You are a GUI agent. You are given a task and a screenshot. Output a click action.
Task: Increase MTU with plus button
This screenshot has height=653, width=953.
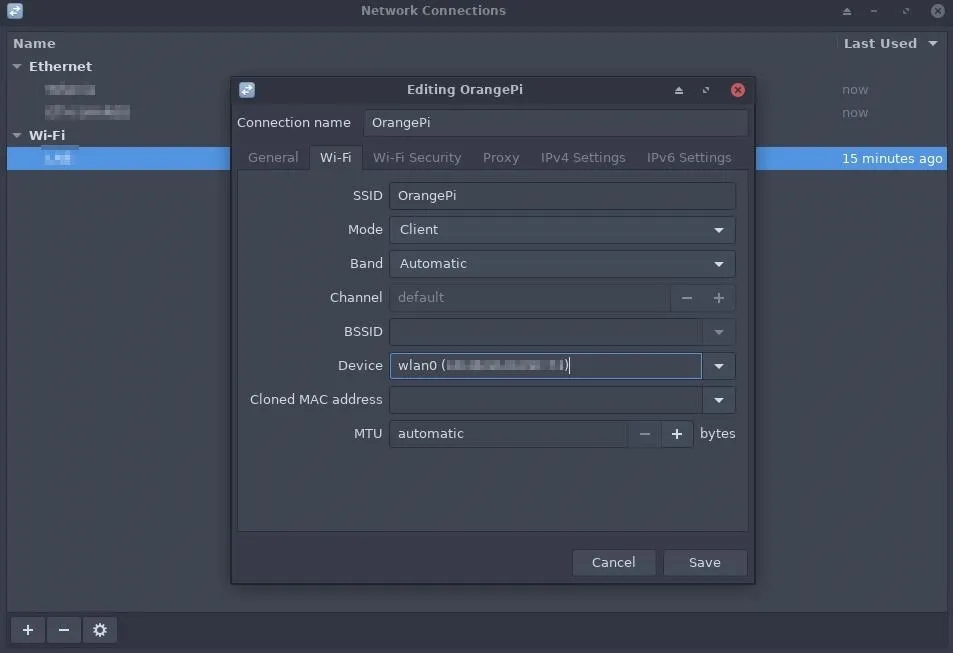tap(676, 434)
